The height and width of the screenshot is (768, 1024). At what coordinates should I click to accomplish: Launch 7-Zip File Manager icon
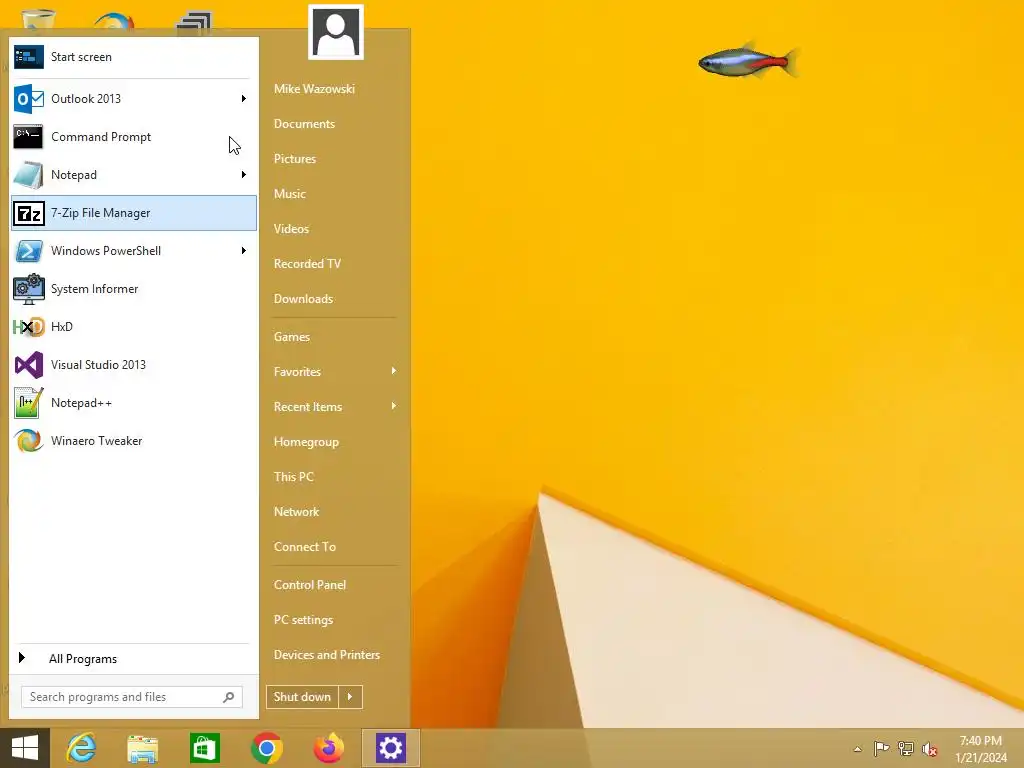click(x=29, y=213)
